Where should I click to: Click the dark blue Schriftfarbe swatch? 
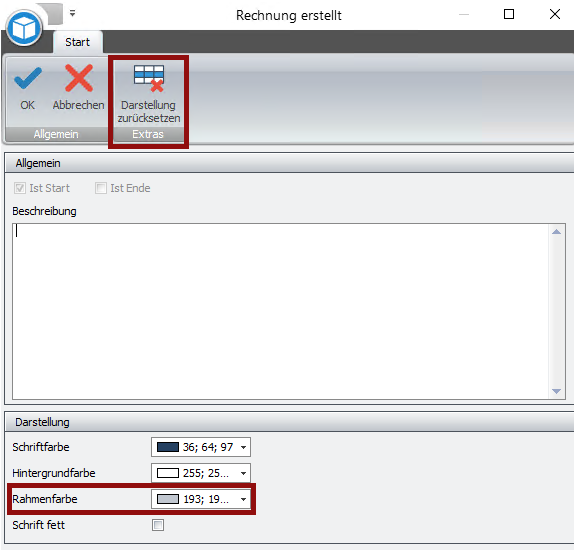pos(168,447)
